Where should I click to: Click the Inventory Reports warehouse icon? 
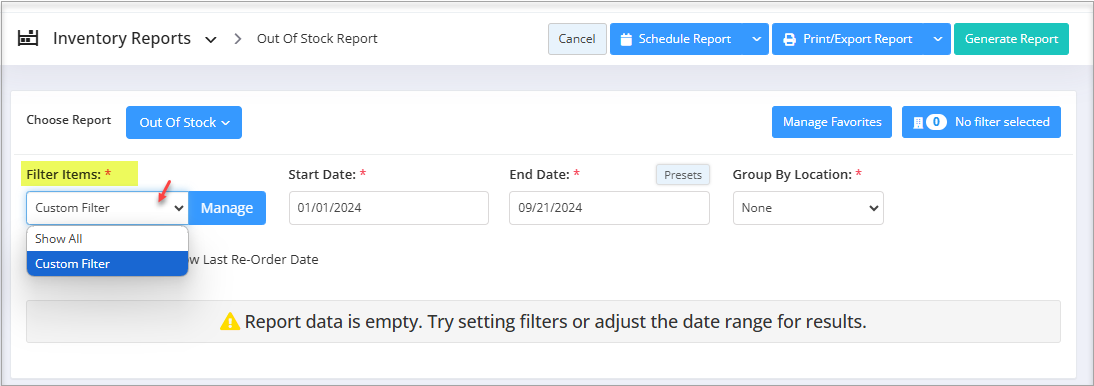coord(28,38)
